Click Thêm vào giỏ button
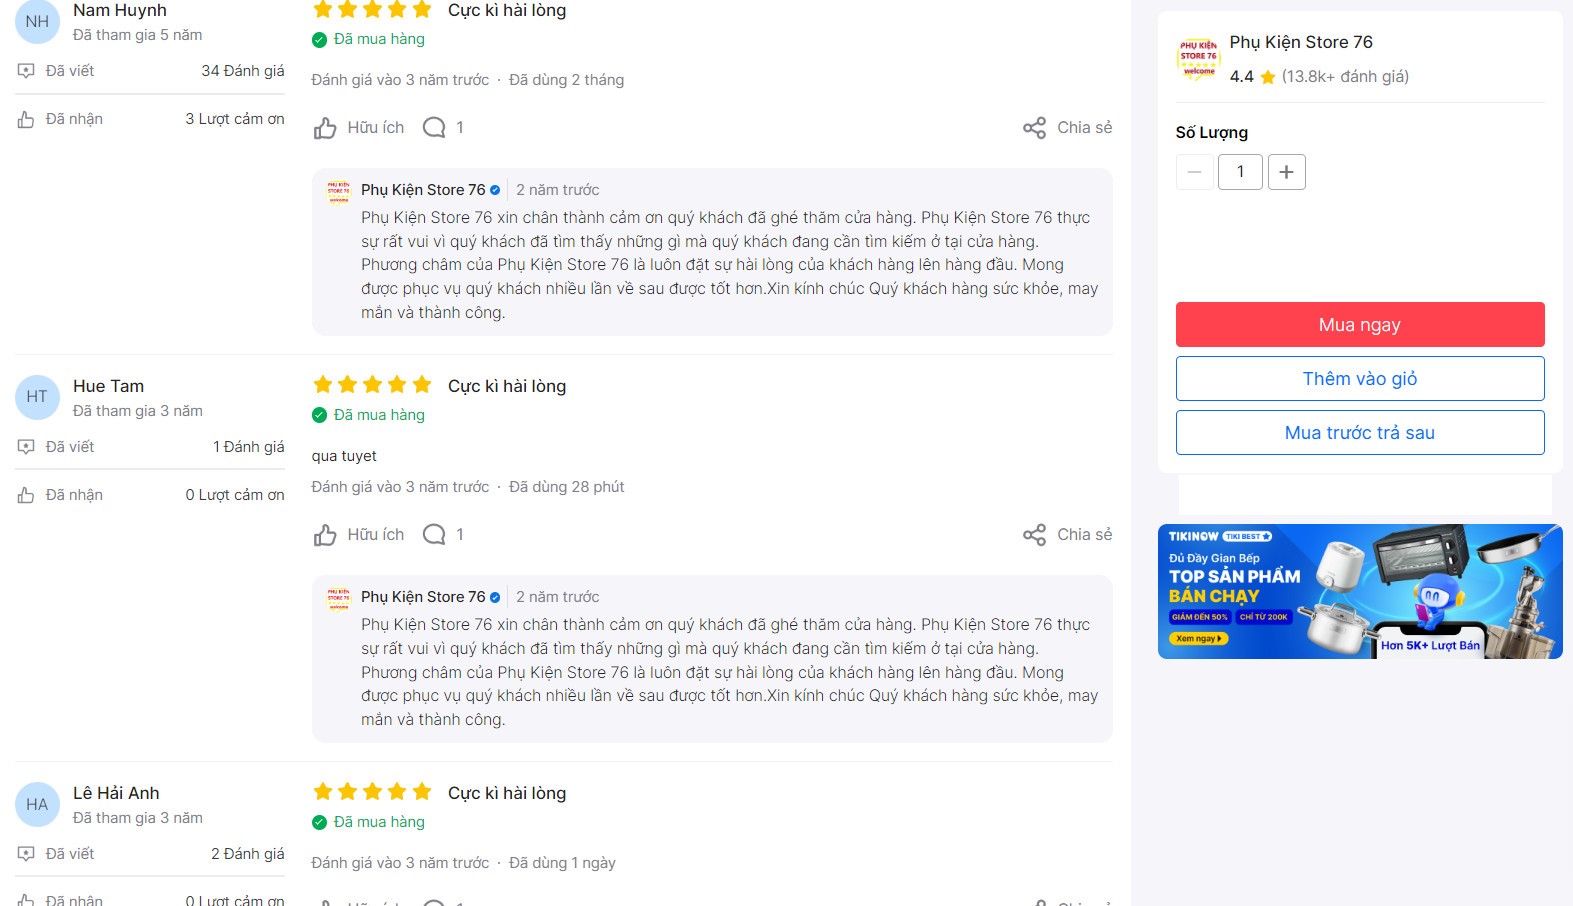The image size is (1573, 906). [x=1359, y=379]
